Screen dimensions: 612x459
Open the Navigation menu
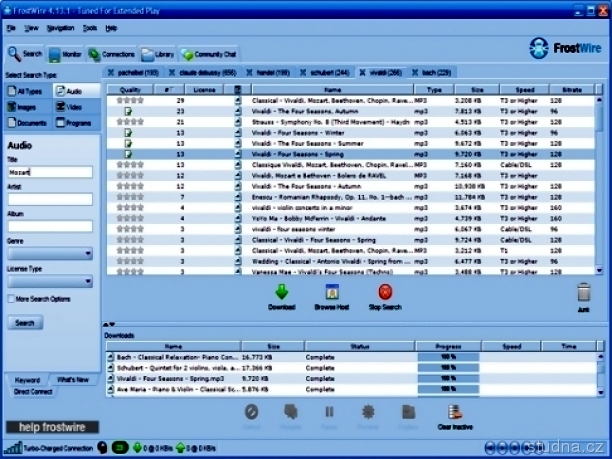tap(59, 28)
